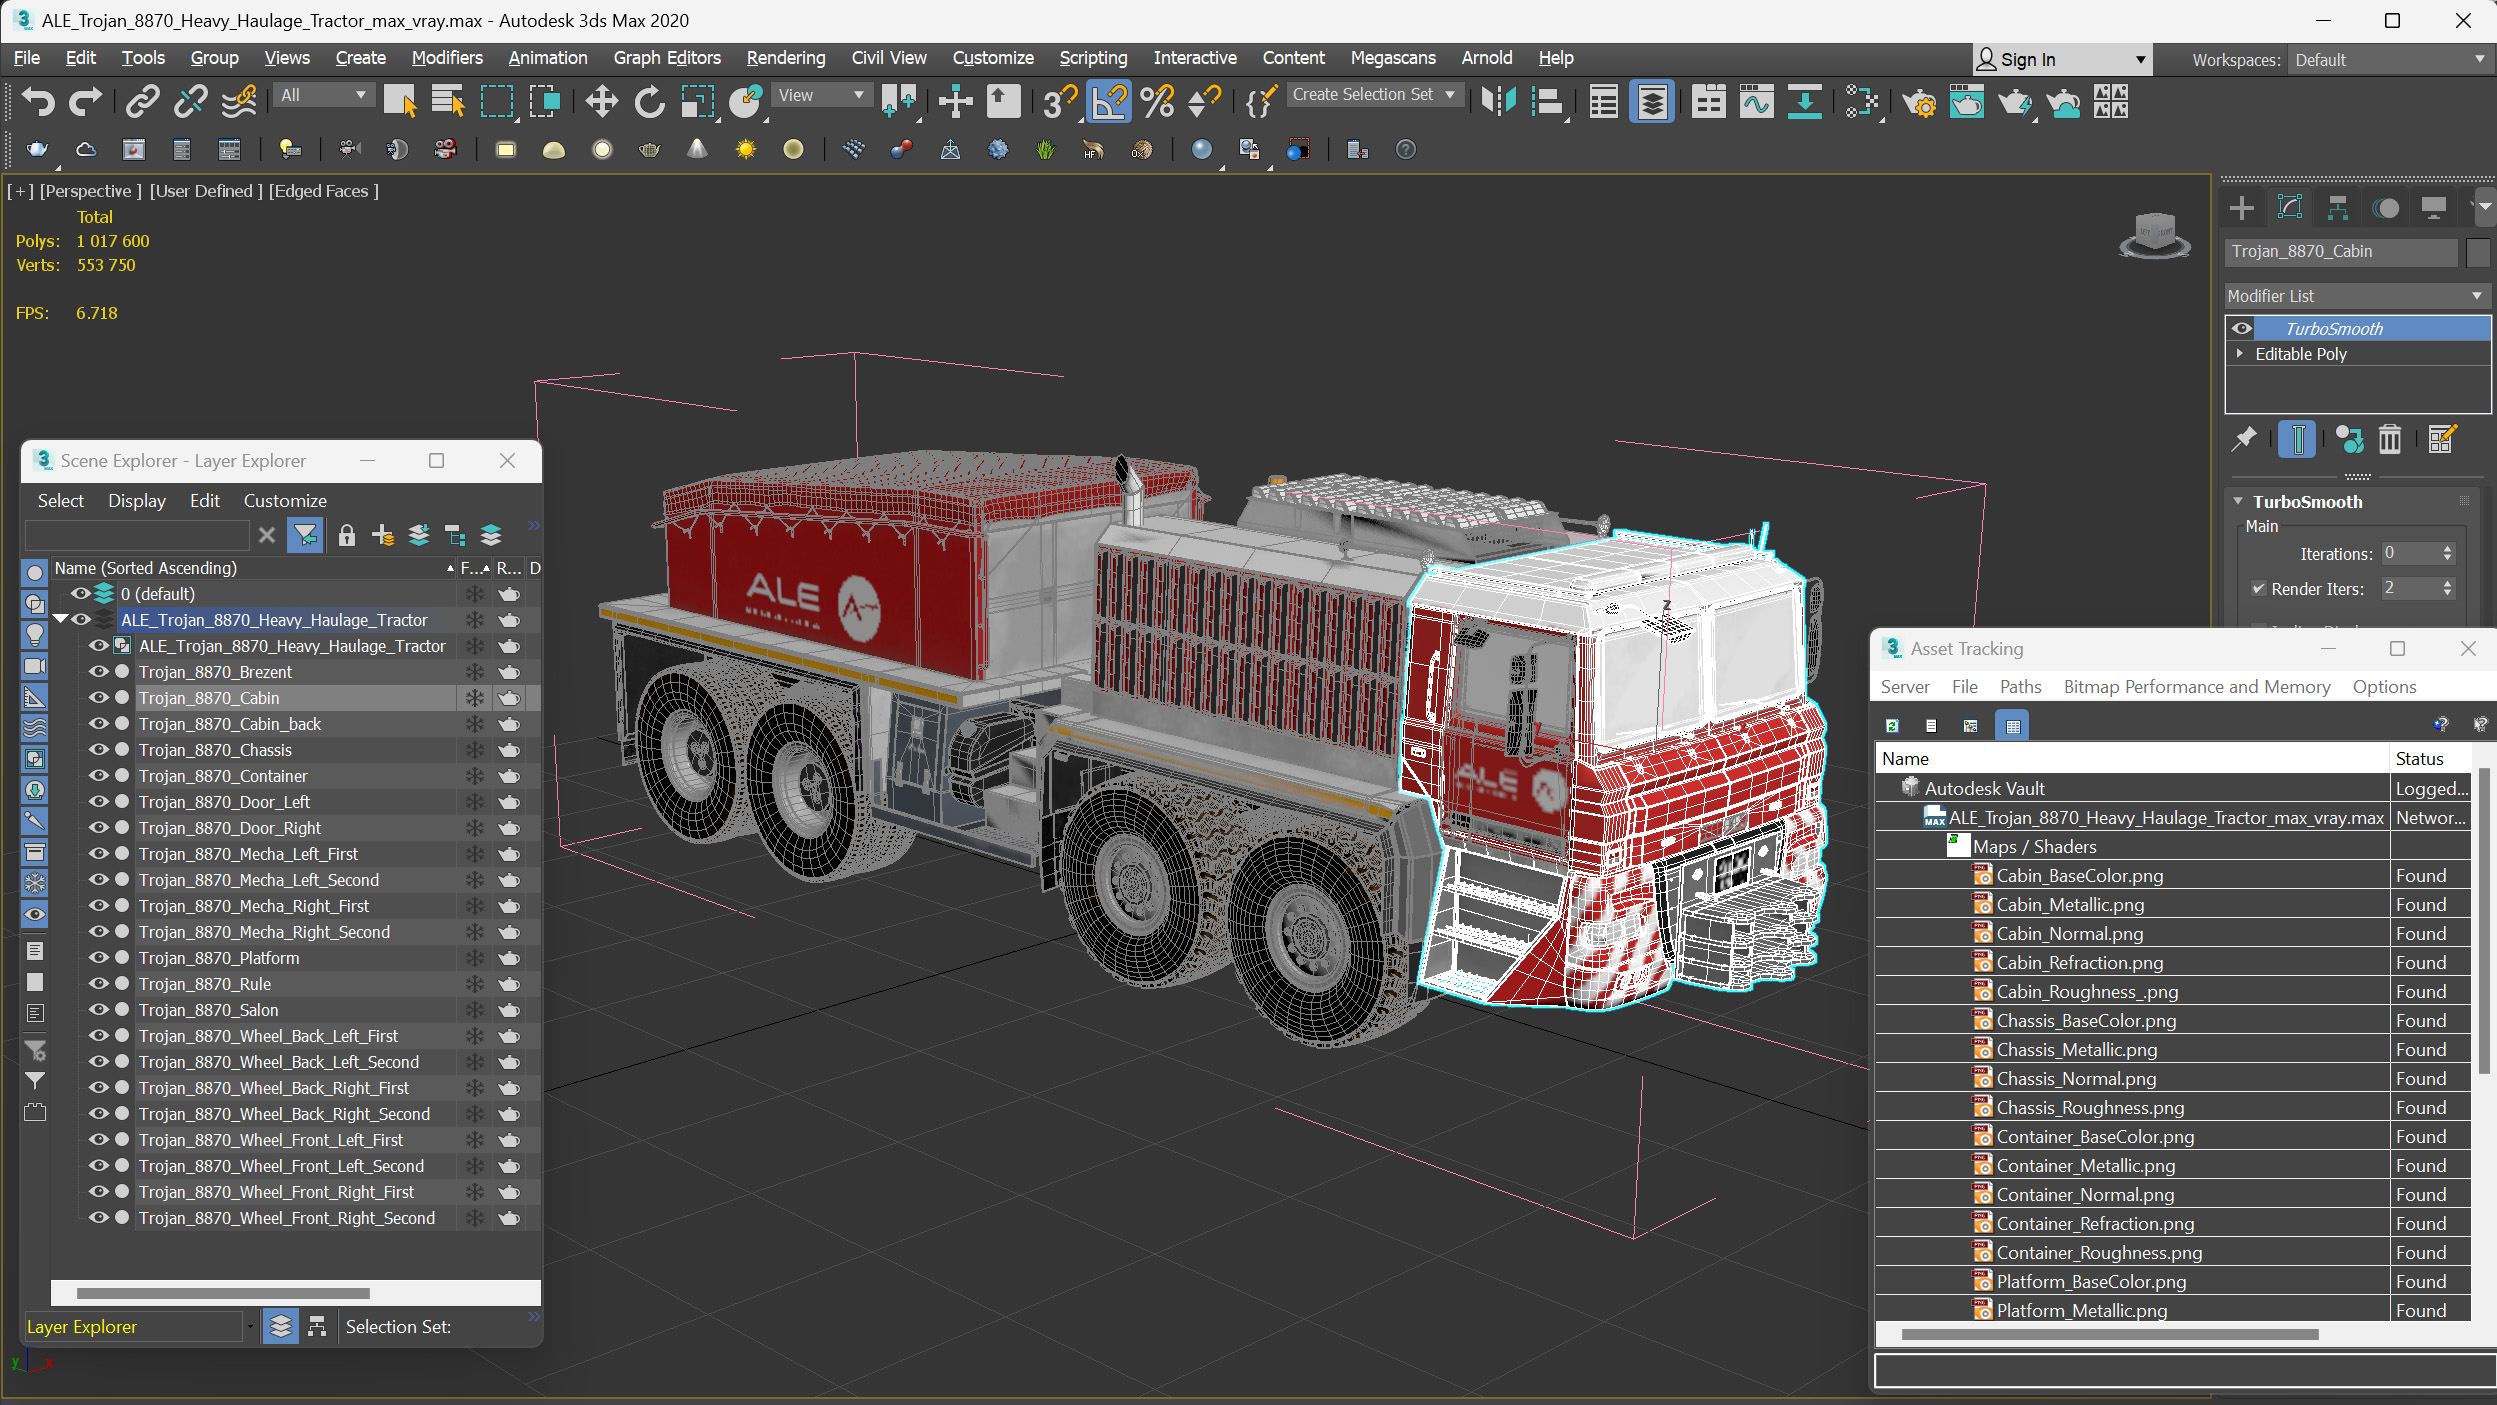Viewport: 2497px width, 1405px height.
Task: Collapse the ALE_Trojan_8870_Heavy_Haulage_Tractor layer
Action: click(60, 620)
